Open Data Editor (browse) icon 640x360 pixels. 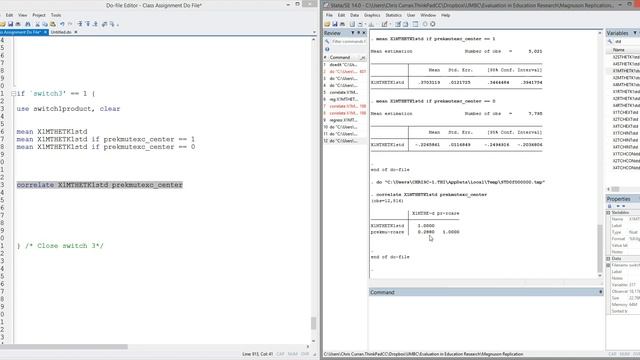(x=406, y=24)
